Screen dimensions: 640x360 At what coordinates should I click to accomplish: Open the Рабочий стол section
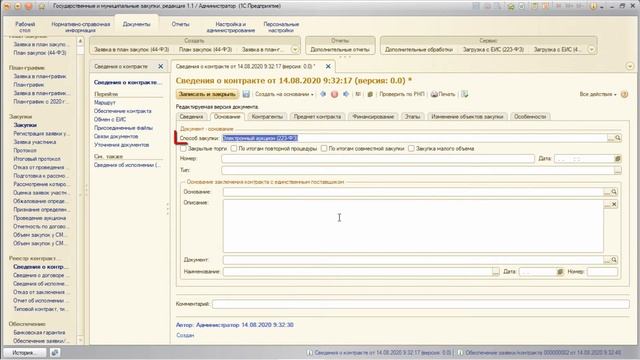25,27
